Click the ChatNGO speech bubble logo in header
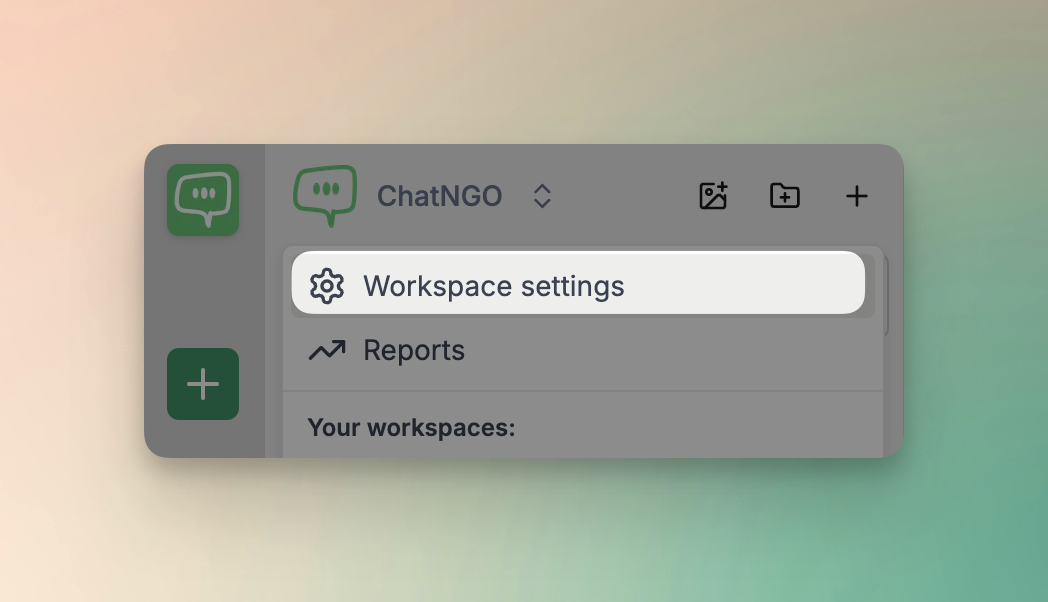Image resolution: width=1048 pixels, height=602 pixels. tap(325, 196)
